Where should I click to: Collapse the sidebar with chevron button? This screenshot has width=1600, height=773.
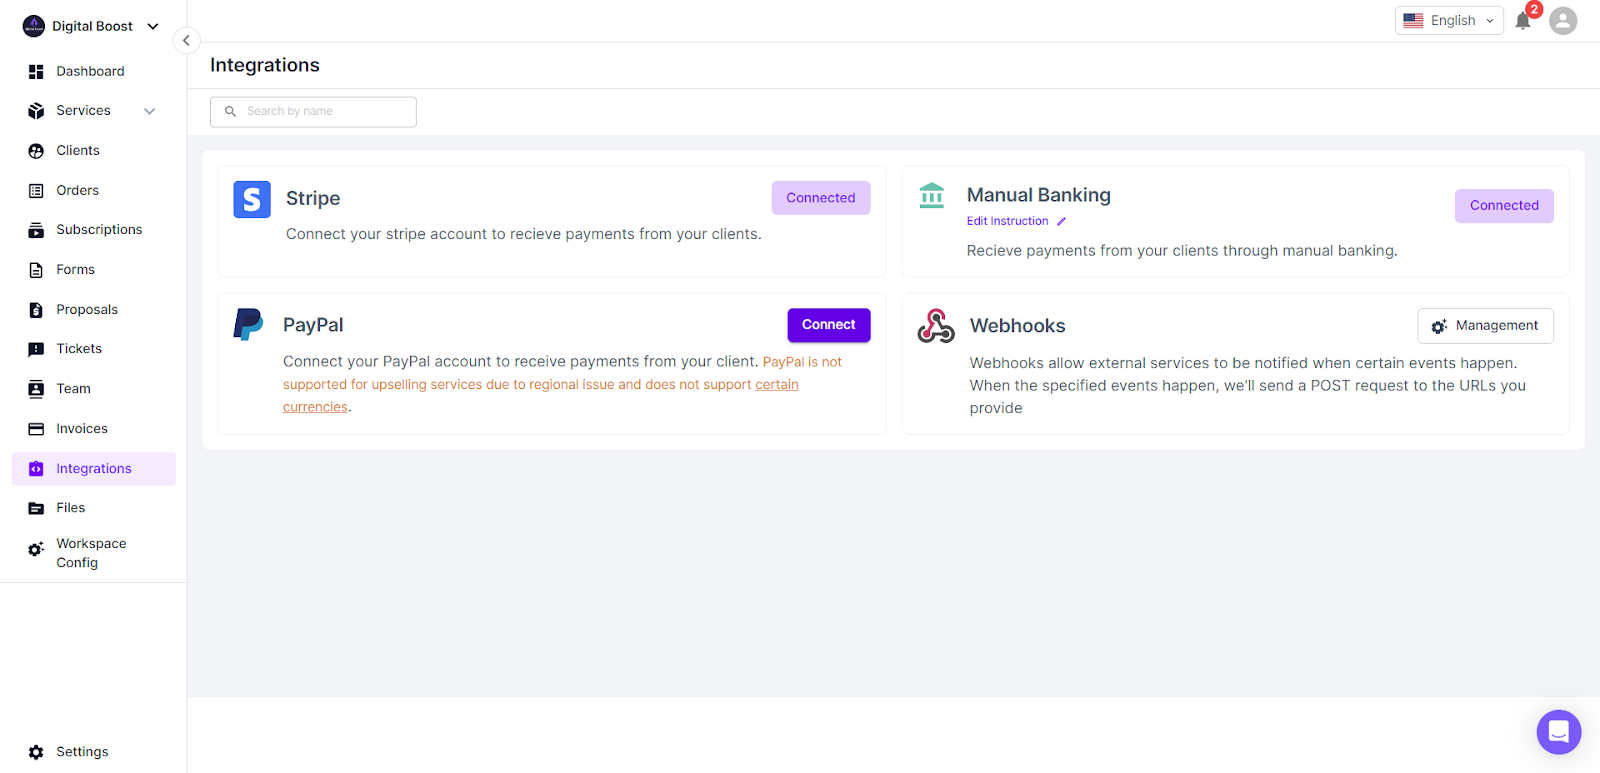186,41
